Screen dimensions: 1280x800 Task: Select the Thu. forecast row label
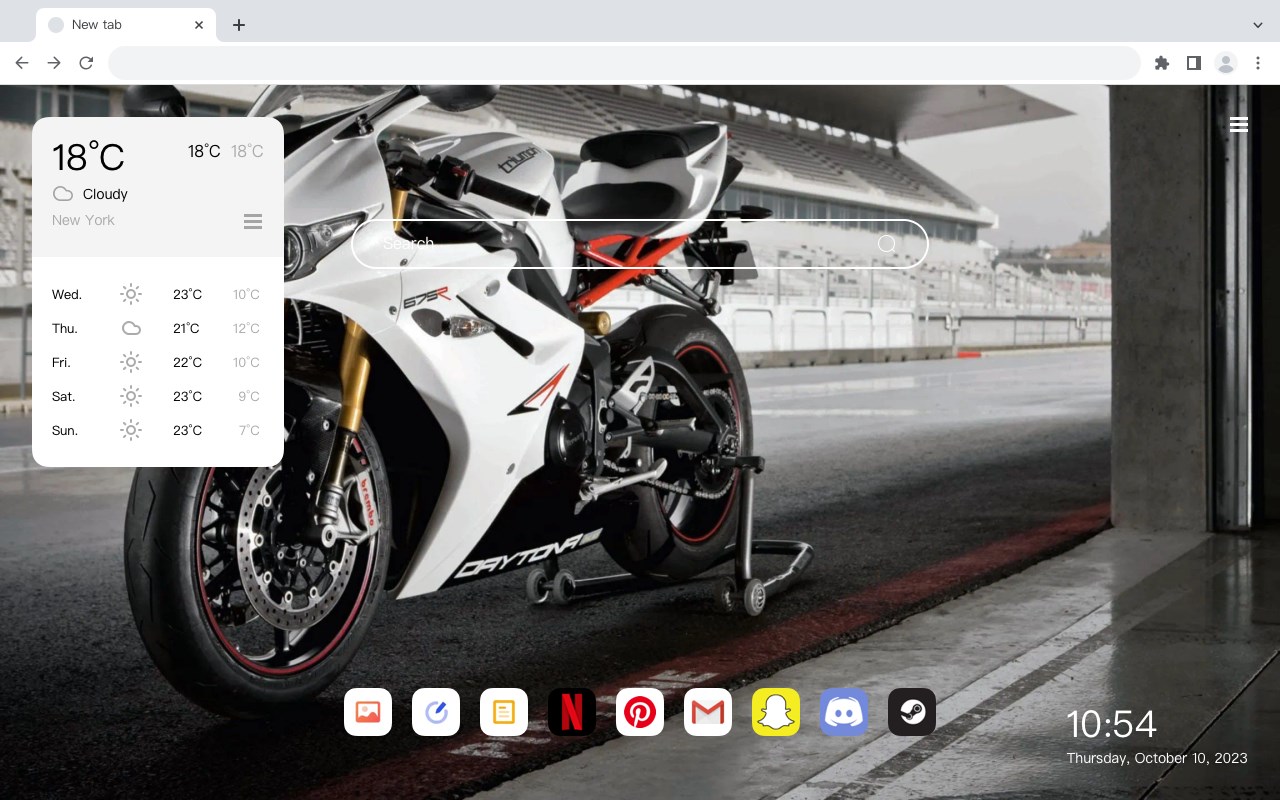coord(65,329)
